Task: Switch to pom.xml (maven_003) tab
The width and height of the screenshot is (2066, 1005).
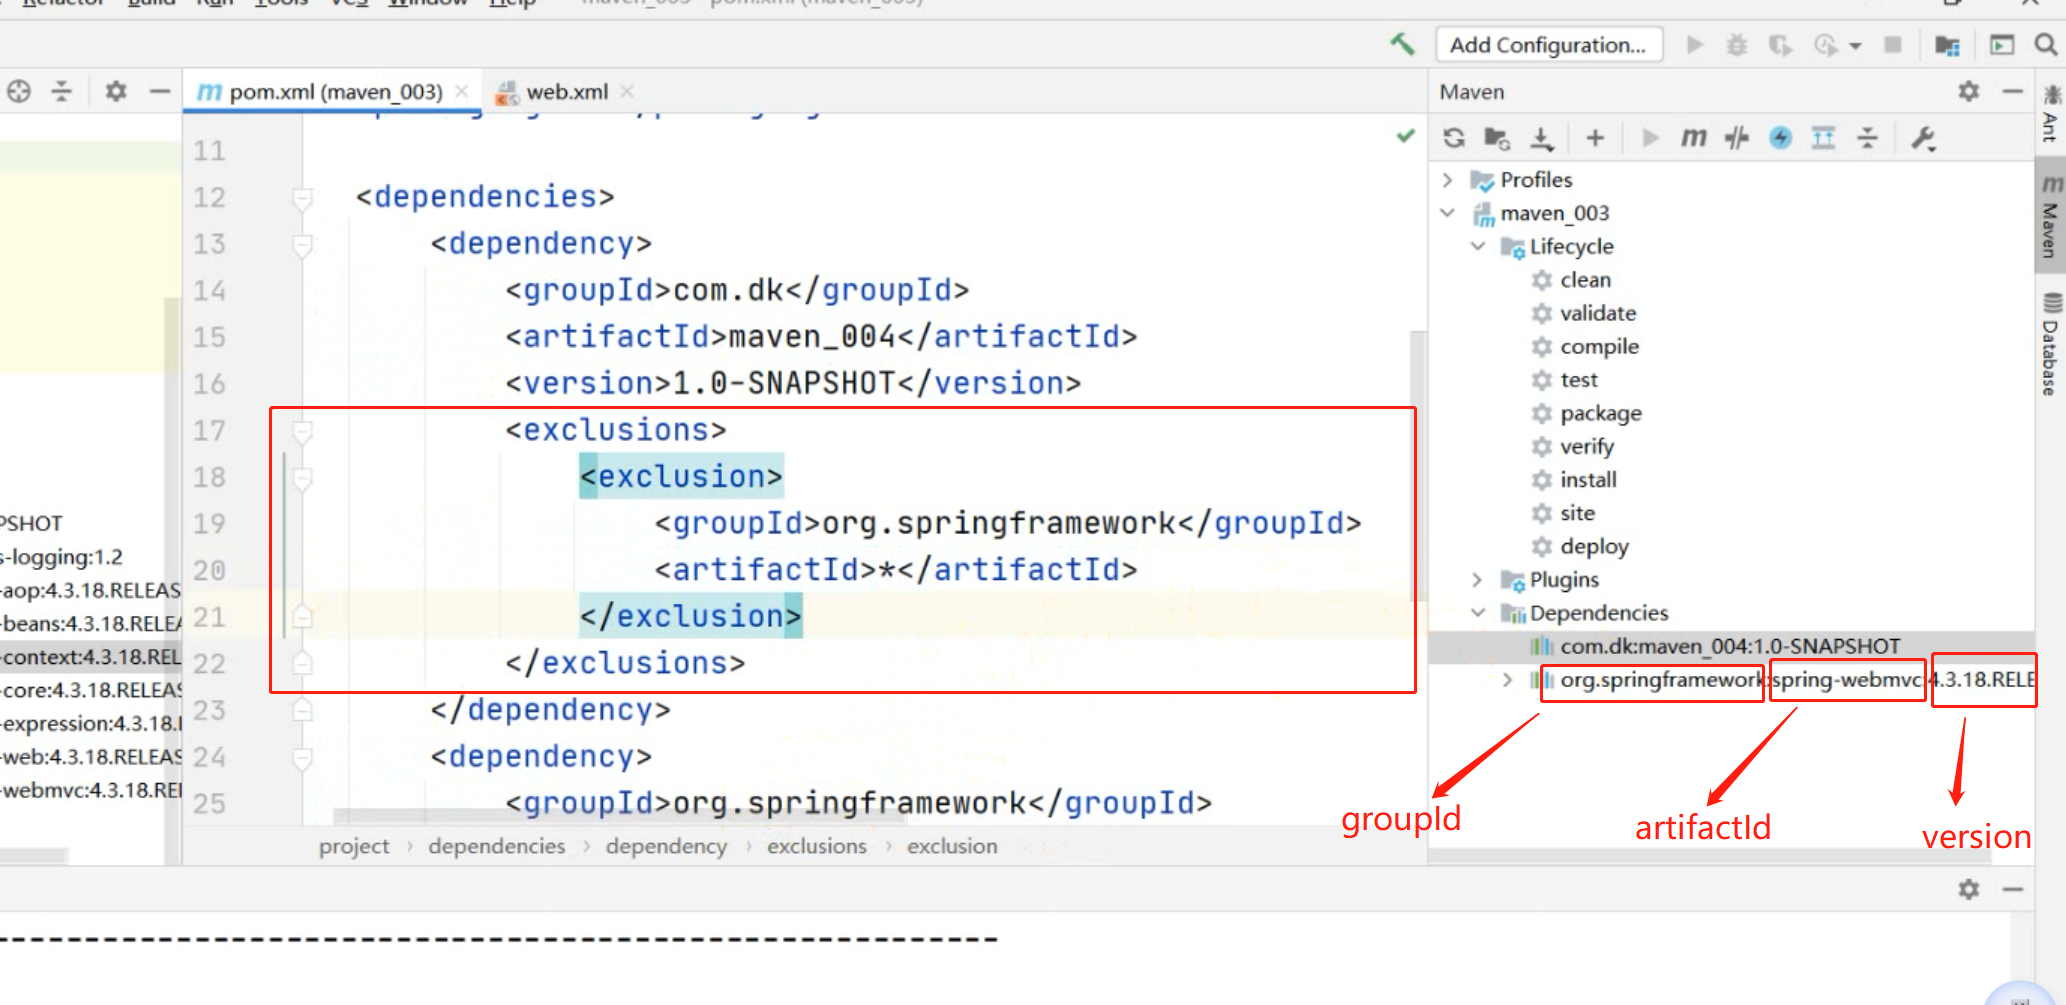Action: (334, 92)
